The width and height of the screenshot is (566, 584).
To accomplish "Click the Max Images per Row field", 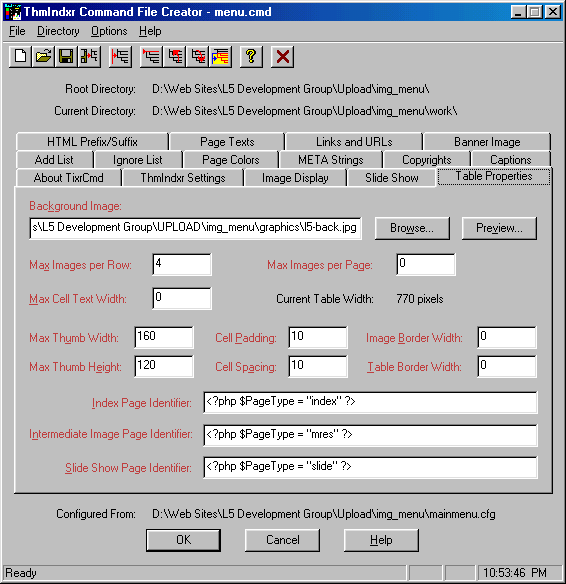I will point(182,264).
